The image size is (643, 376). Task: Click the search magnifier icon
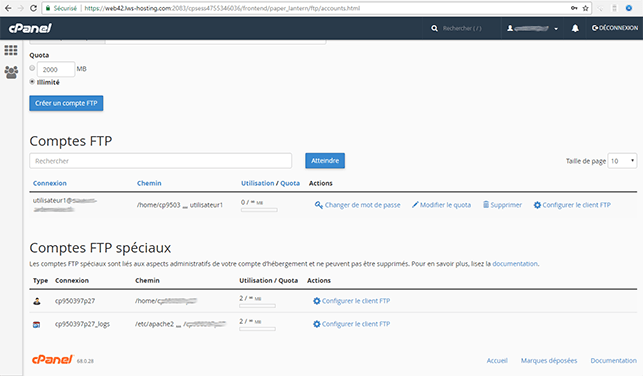434,28
